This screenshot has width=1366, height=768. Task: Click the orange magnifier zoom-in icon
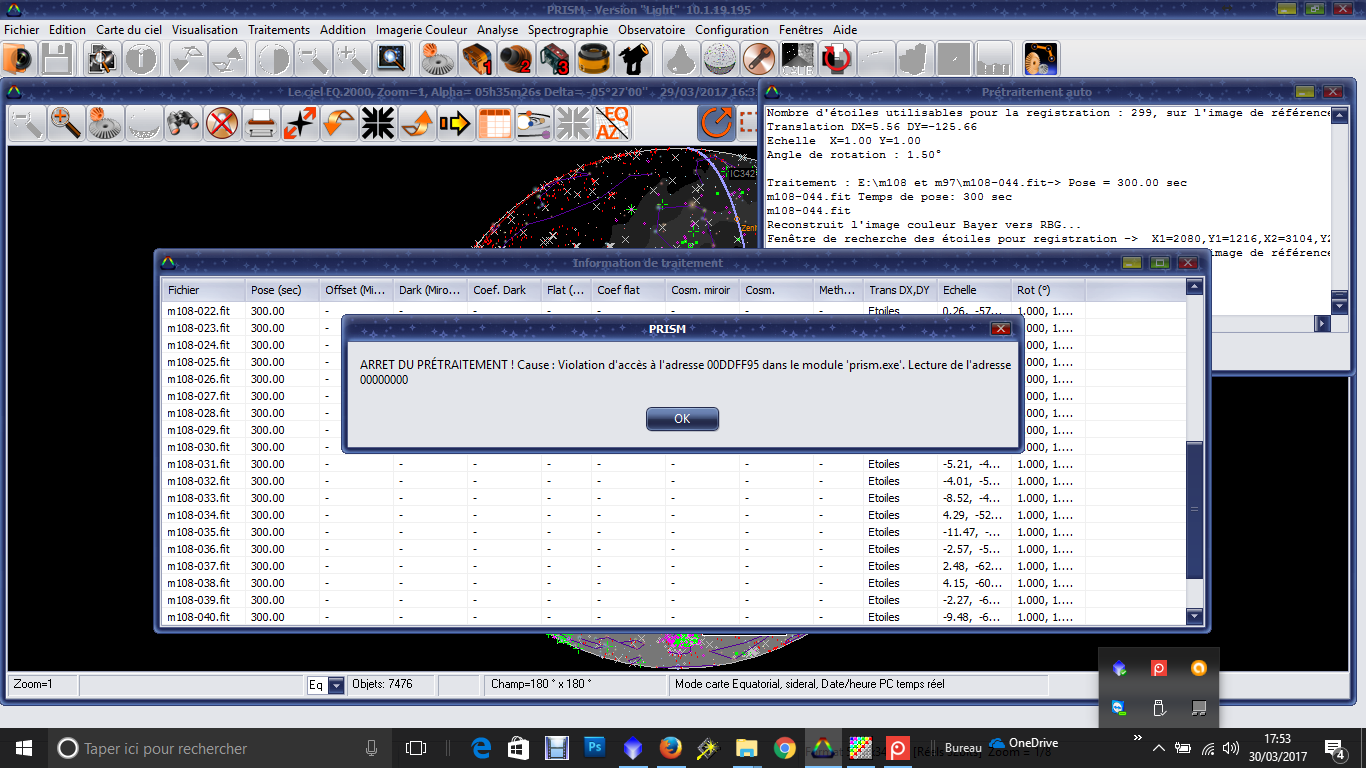pos(66,124)
